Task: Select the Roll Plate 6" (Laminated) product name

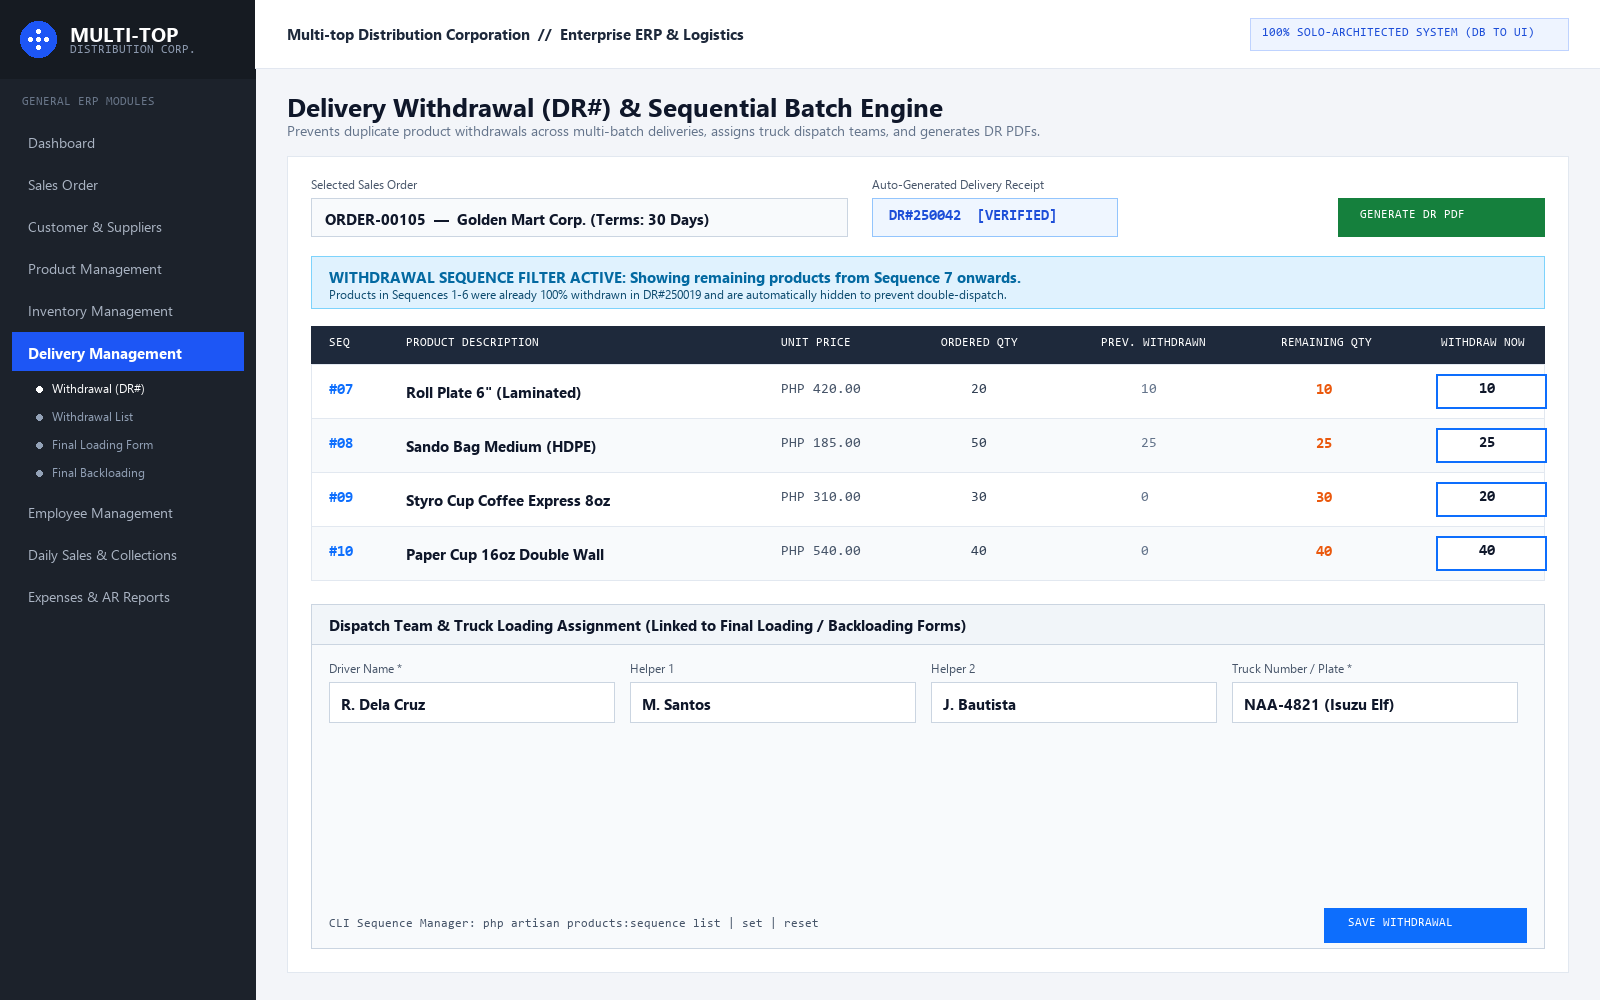Action: pos(493,393)
